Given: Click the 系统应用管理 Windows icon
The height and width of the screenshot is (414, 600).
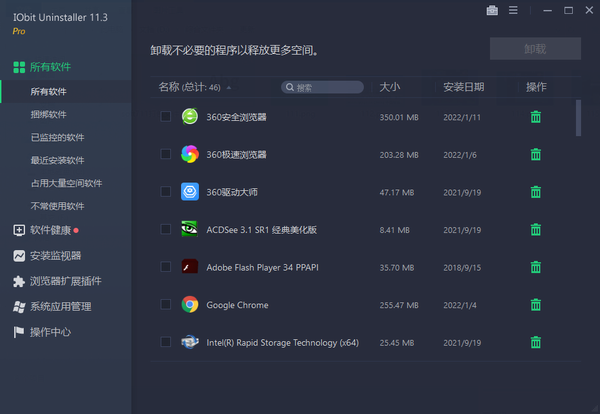Looking at the screenshot, I should coord(19,306).
